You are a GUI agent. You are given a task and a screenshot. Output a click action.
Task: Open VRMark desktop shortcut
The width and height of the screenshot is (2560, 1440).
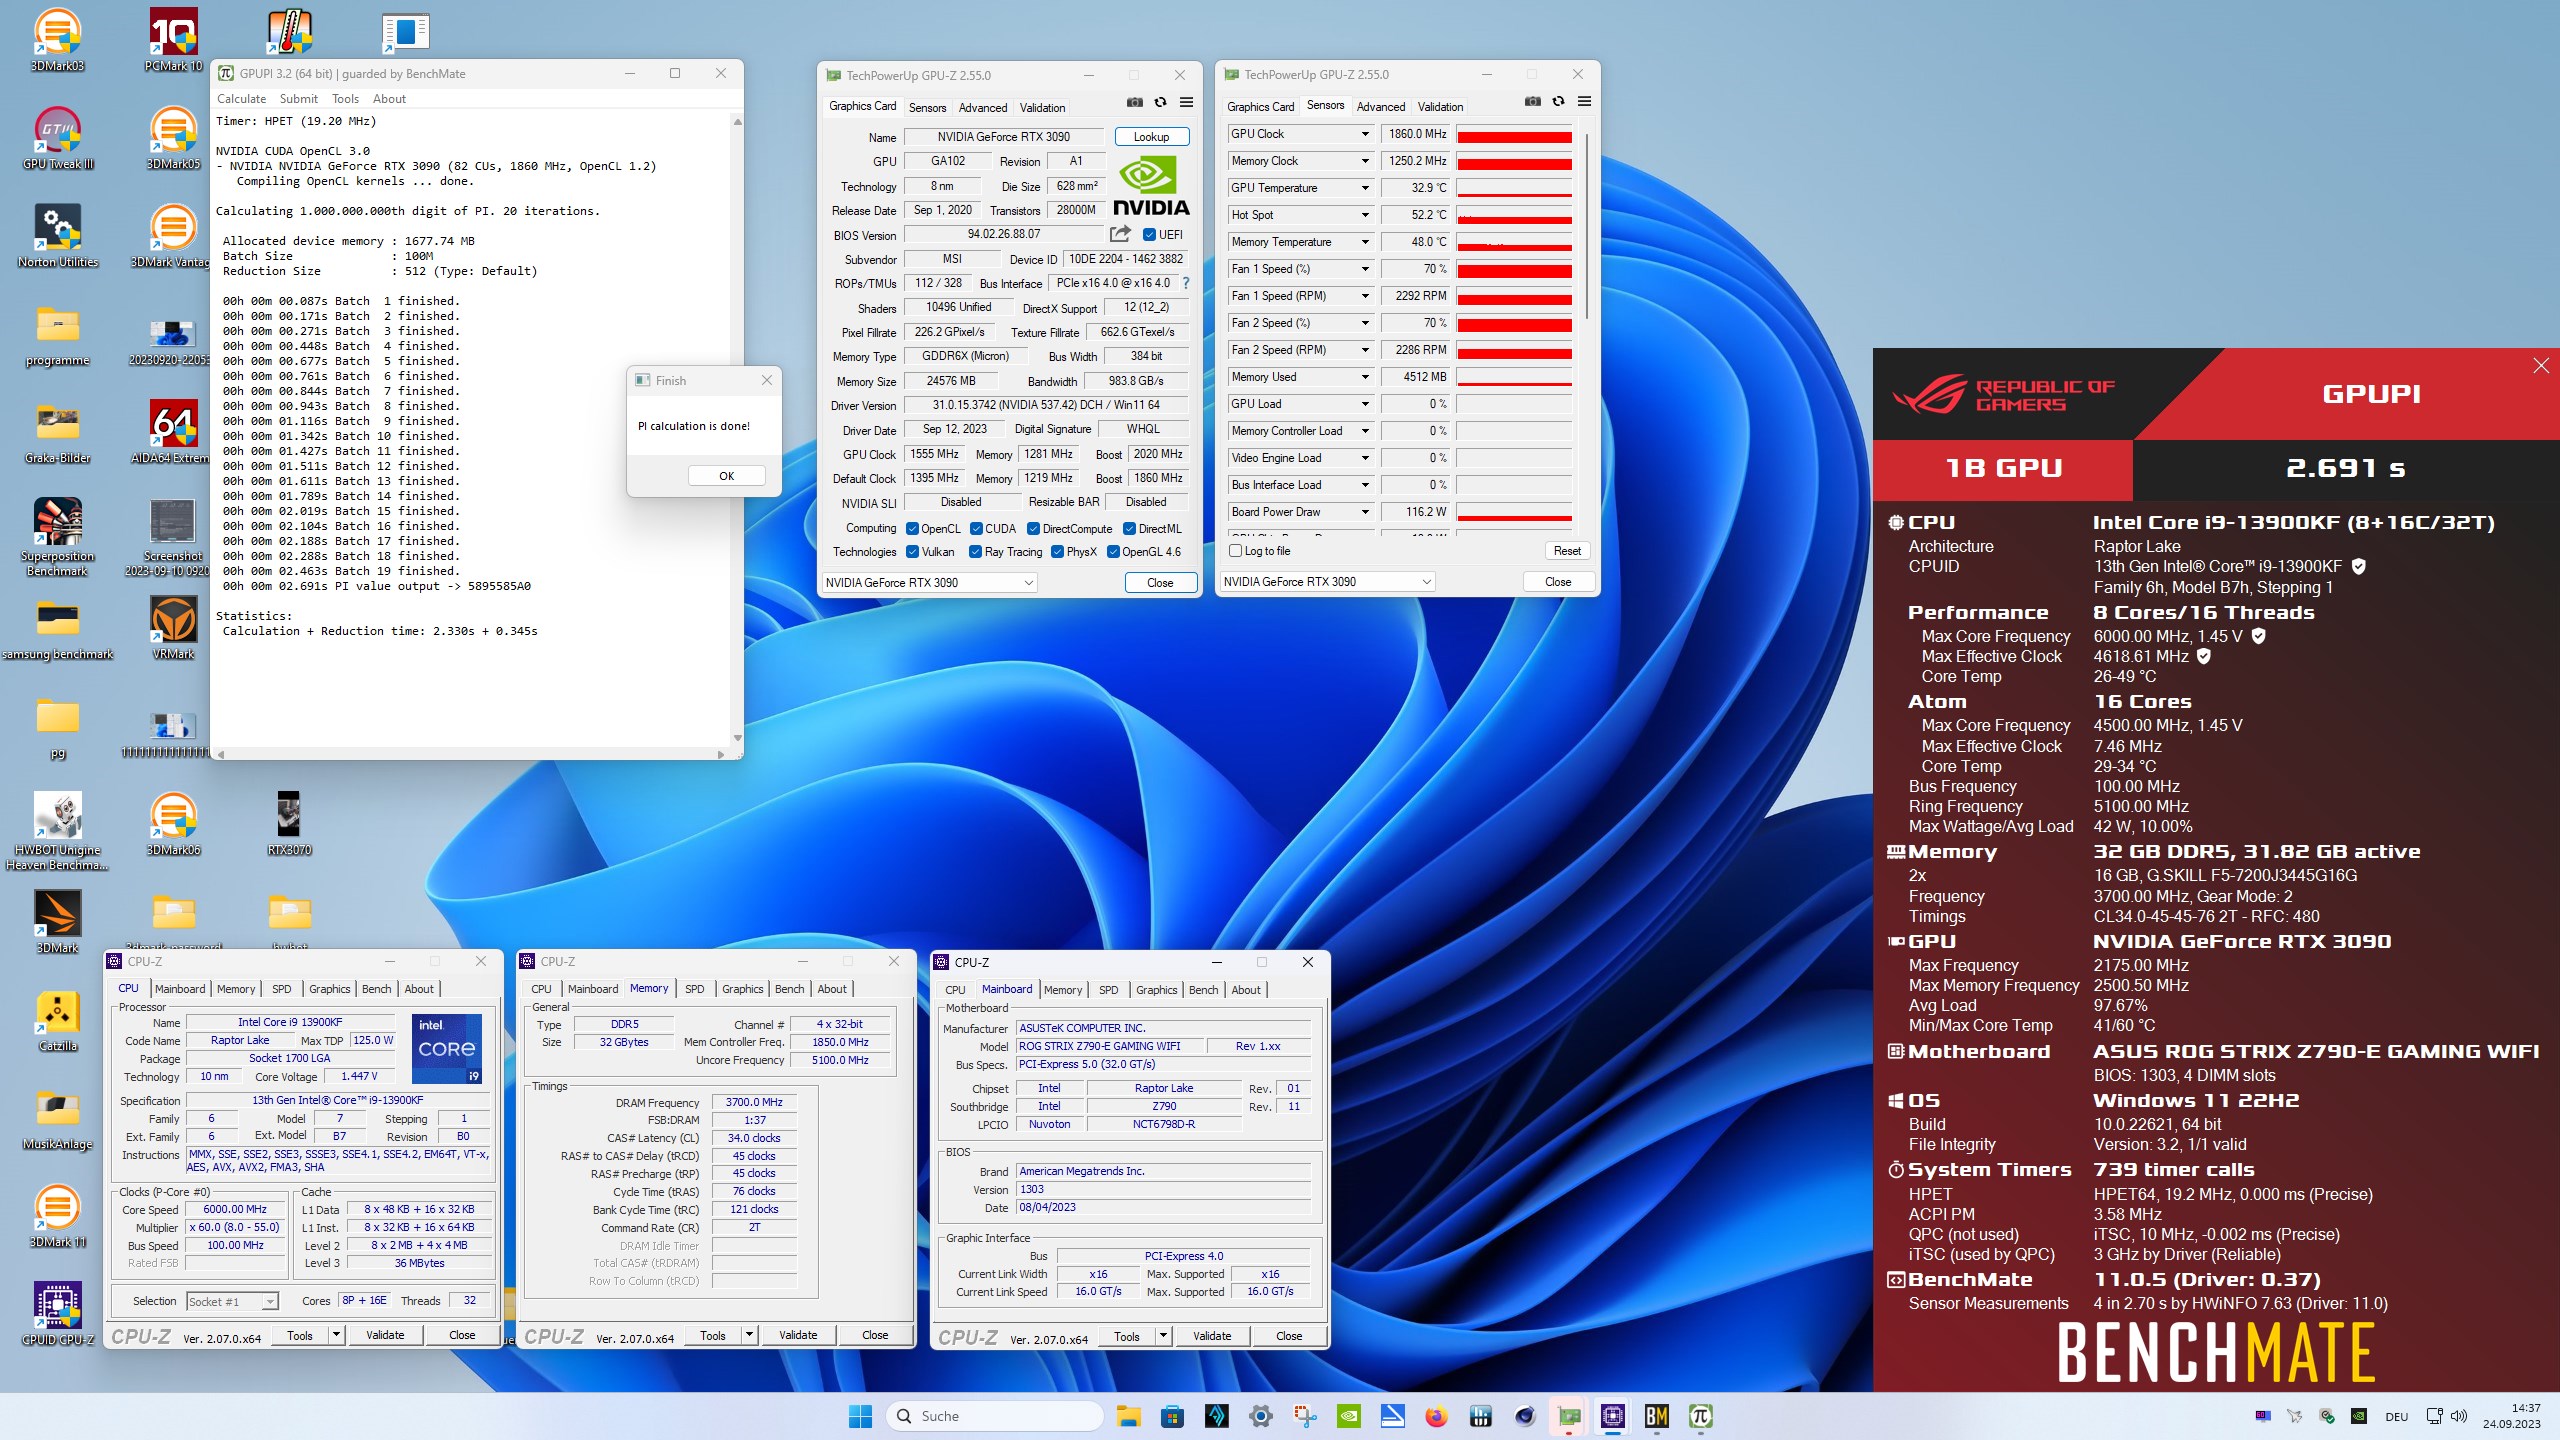pyautogui.click(x=173, y=628)
